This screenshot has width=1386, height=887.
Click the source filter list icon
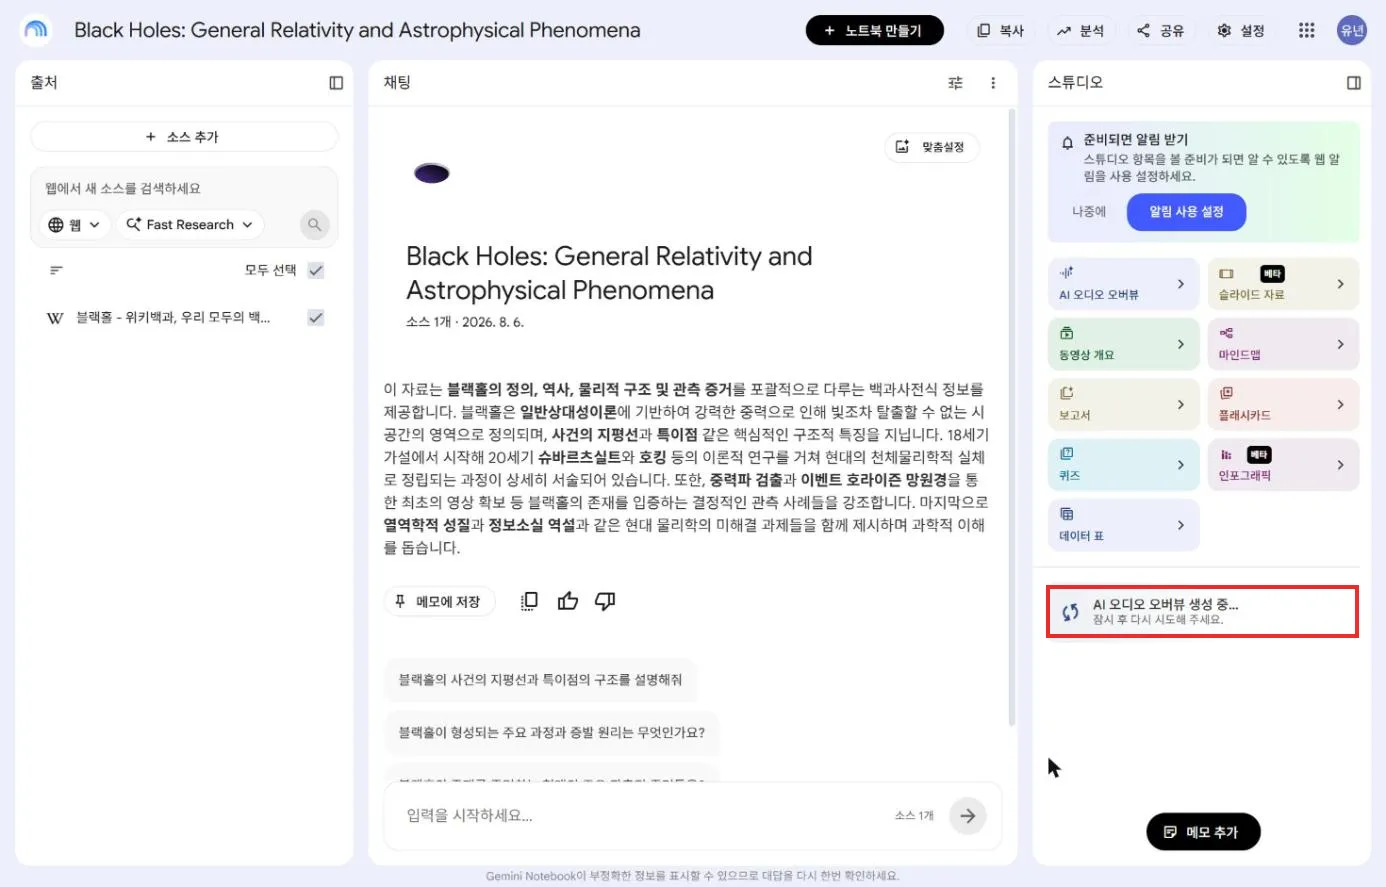56,270
